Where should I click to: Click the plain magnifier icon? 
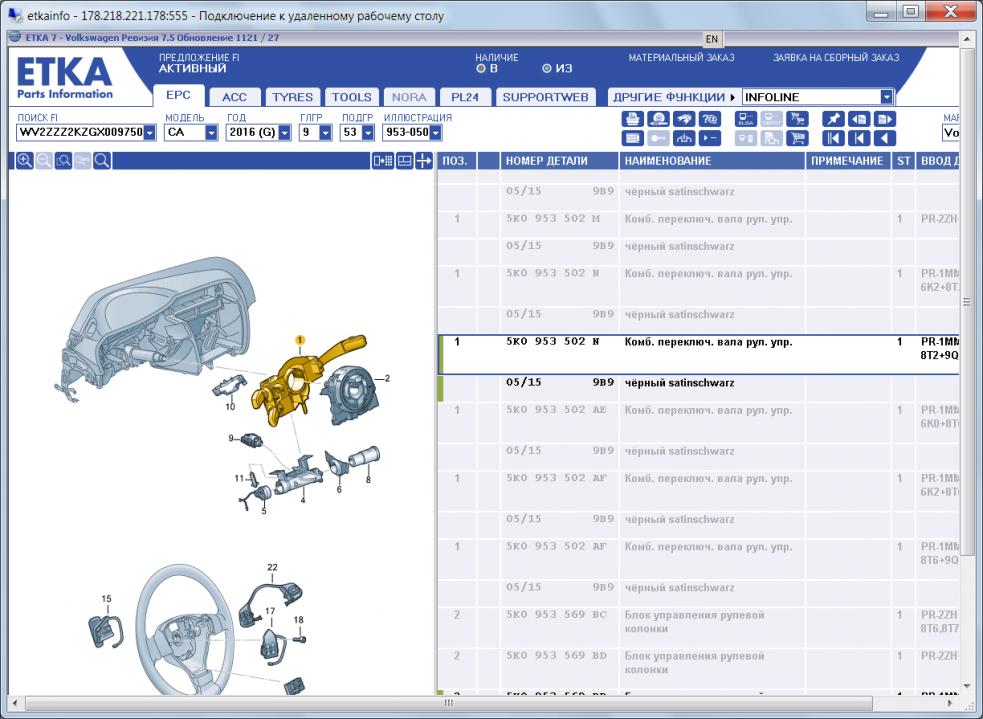click(102, 160)
